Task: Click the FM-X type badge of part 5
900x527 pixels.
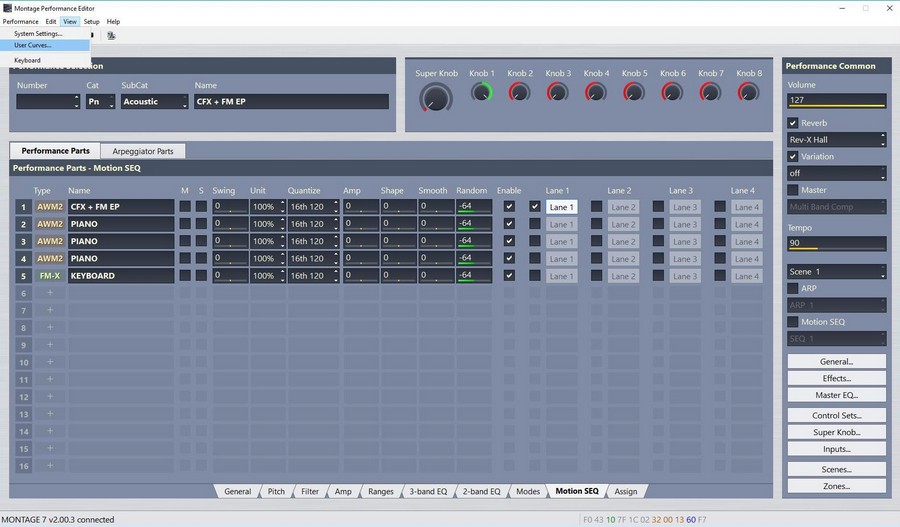Action: (50, 276)
